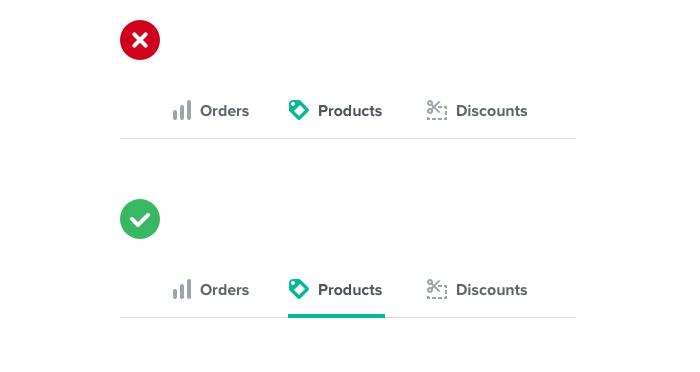Click the gray divider beside the teal underline
Viewport: 700px width, 372px height.
pos(480,318)
